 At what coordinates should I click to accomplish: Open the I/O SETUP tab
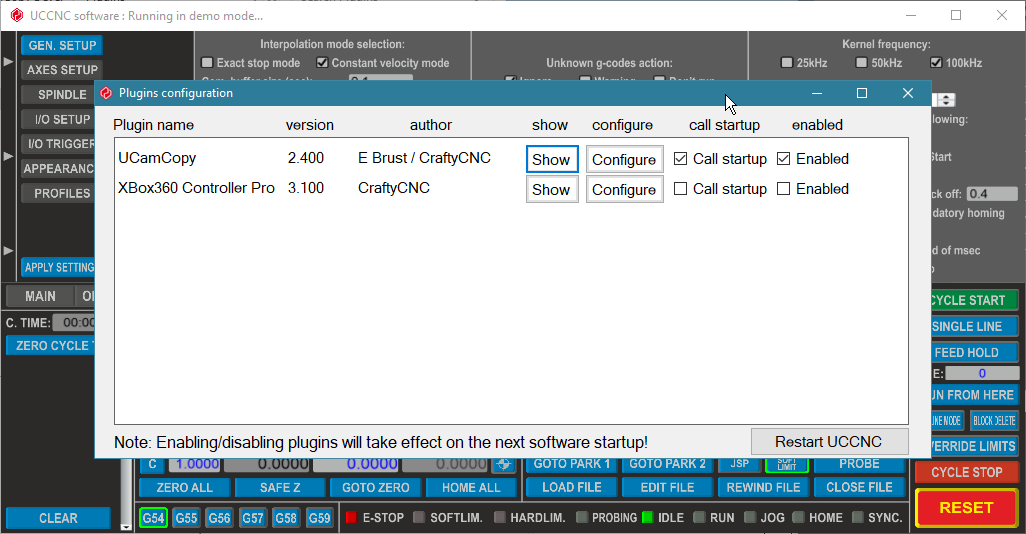coord(58,120)
